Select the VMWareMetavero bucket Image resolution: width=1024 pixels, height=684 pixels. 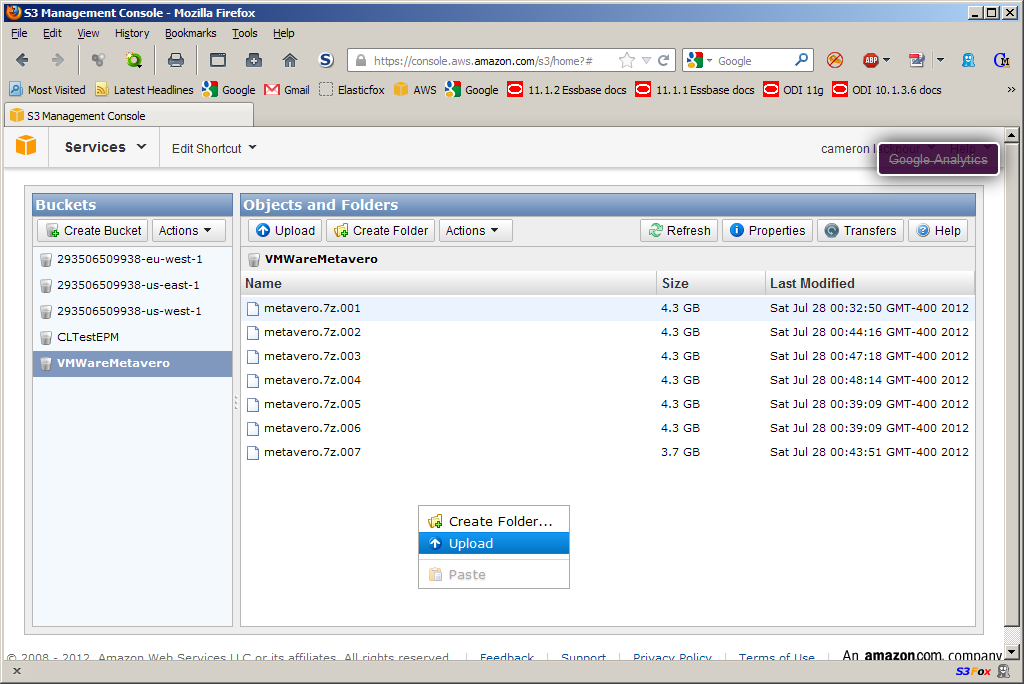pyautogui.click(x=133, y=363)
